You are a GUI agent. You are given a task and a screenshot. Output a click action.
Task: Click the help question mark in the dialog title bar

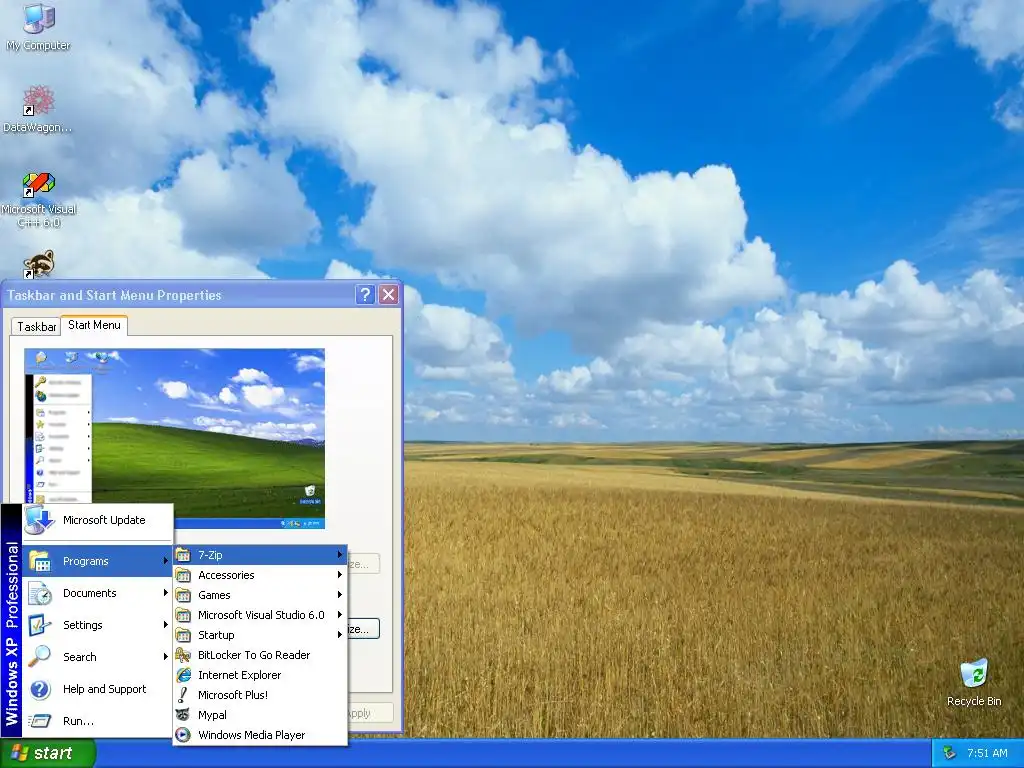pyautogui.click(x=365, y=295)
